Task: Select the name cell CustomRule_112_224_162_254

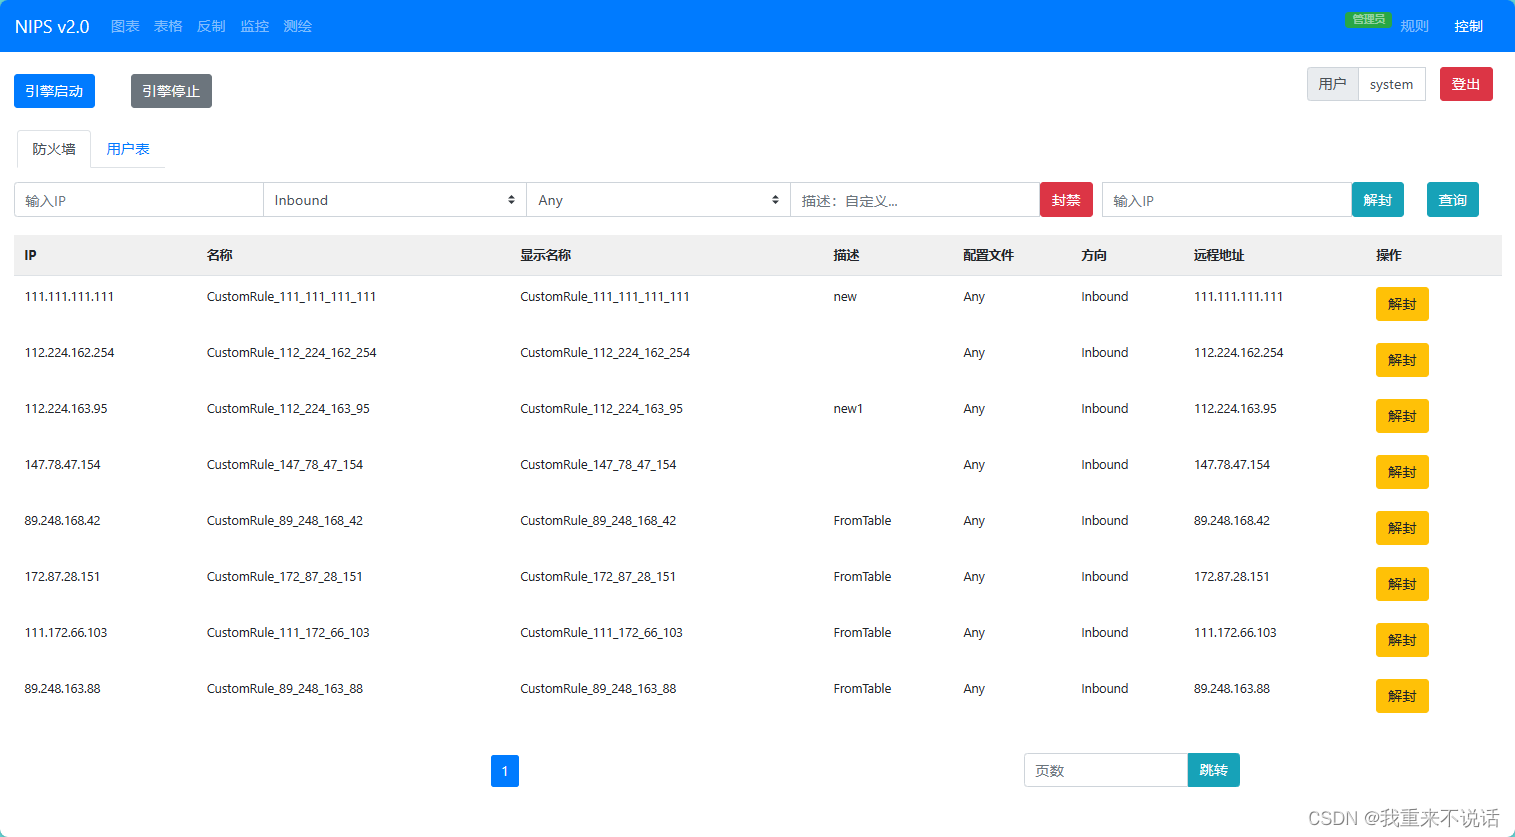Action: coord(292,353)
